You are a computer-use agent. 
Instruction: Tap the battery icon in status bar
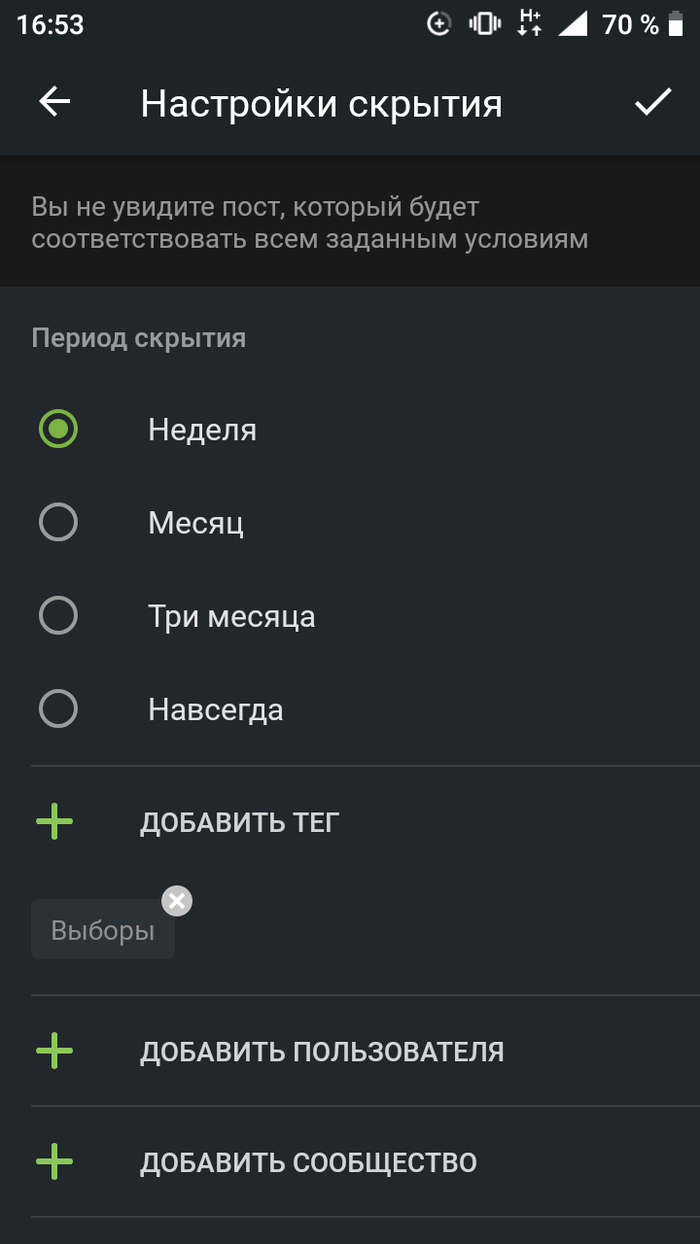(x=679, y=24)
